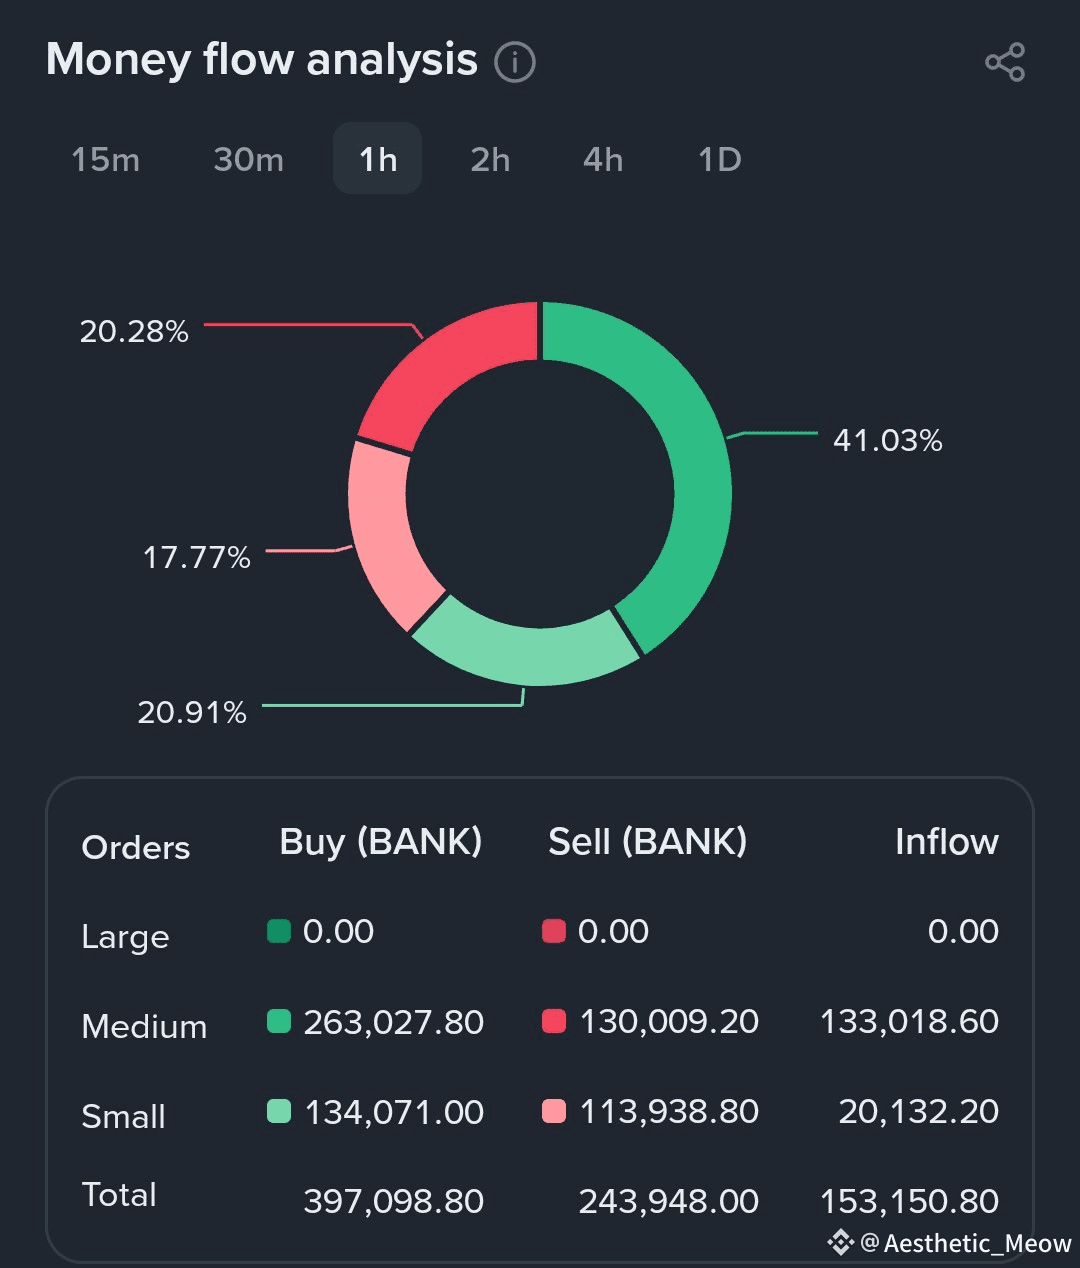Open the Money flow analysis info icon
Image resolution: width=1080 pixels, height=1268 pixels.
click(515, 62)
